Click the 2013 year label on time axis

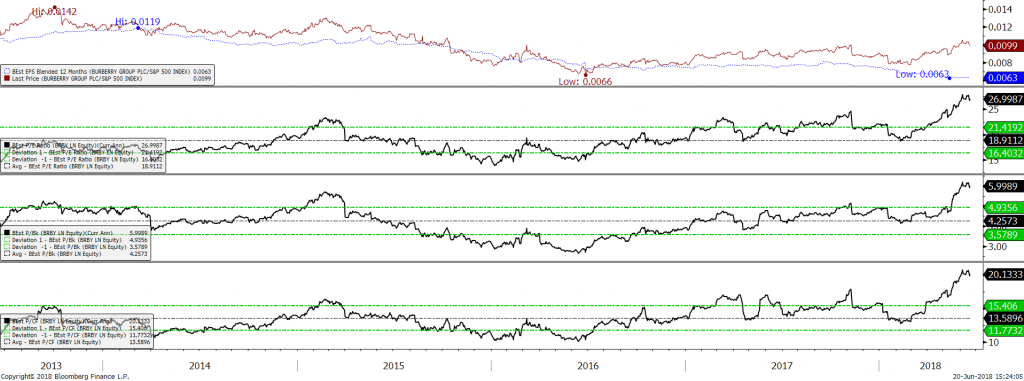(x=51, y=365)
